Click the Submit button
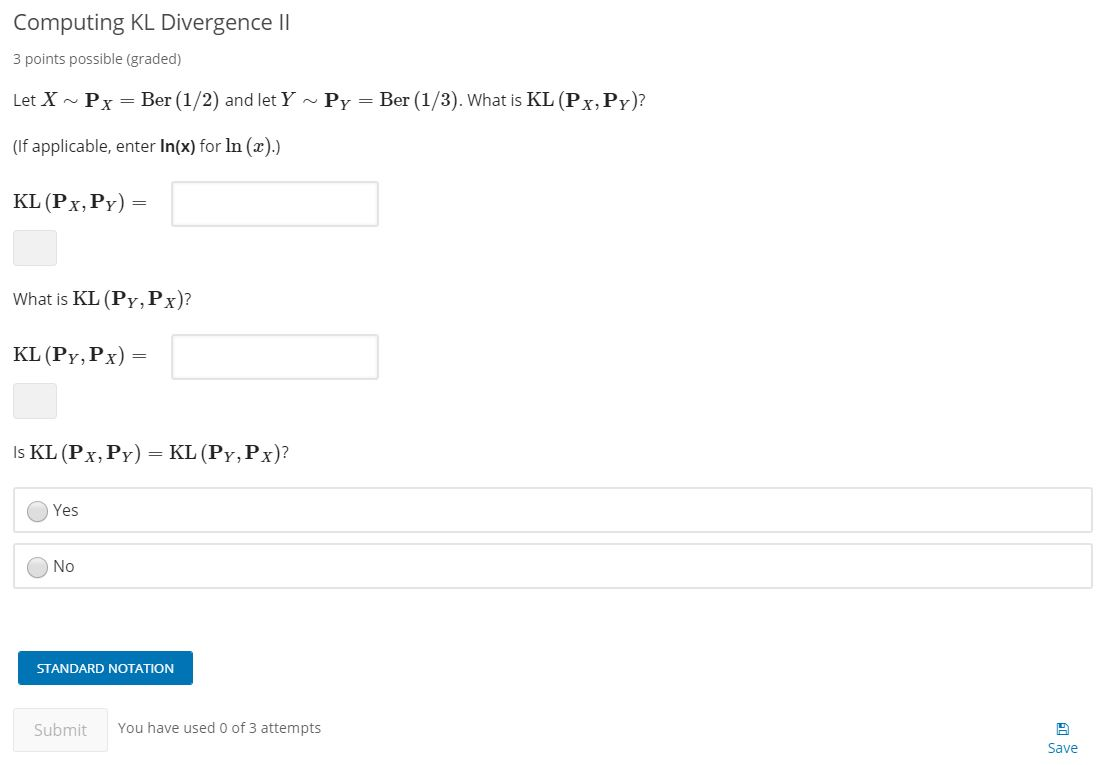 tap(59, 729)
